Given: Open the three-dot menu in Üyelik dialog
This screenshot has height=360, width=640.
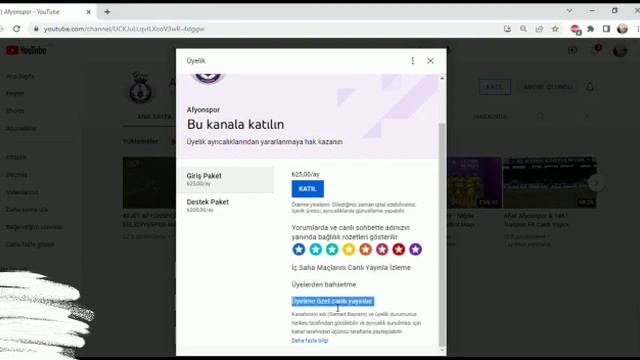Looking at the screenshot, I should pyautogui.click(x=413, y=61).
